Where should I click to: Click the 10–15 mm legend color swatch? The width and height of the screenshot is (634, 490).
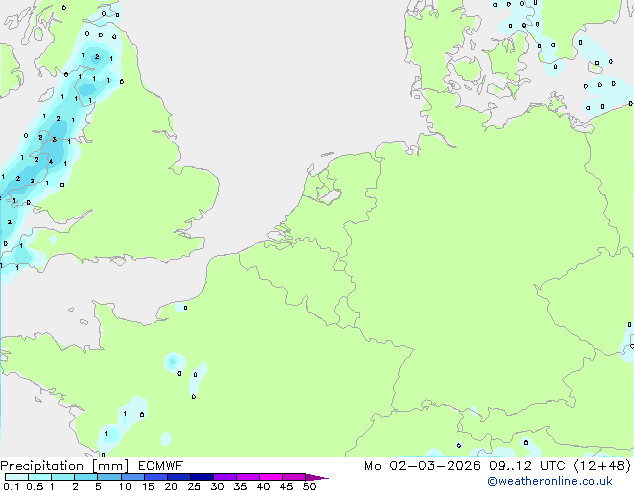pyautogui.click(x=133, y=477)
